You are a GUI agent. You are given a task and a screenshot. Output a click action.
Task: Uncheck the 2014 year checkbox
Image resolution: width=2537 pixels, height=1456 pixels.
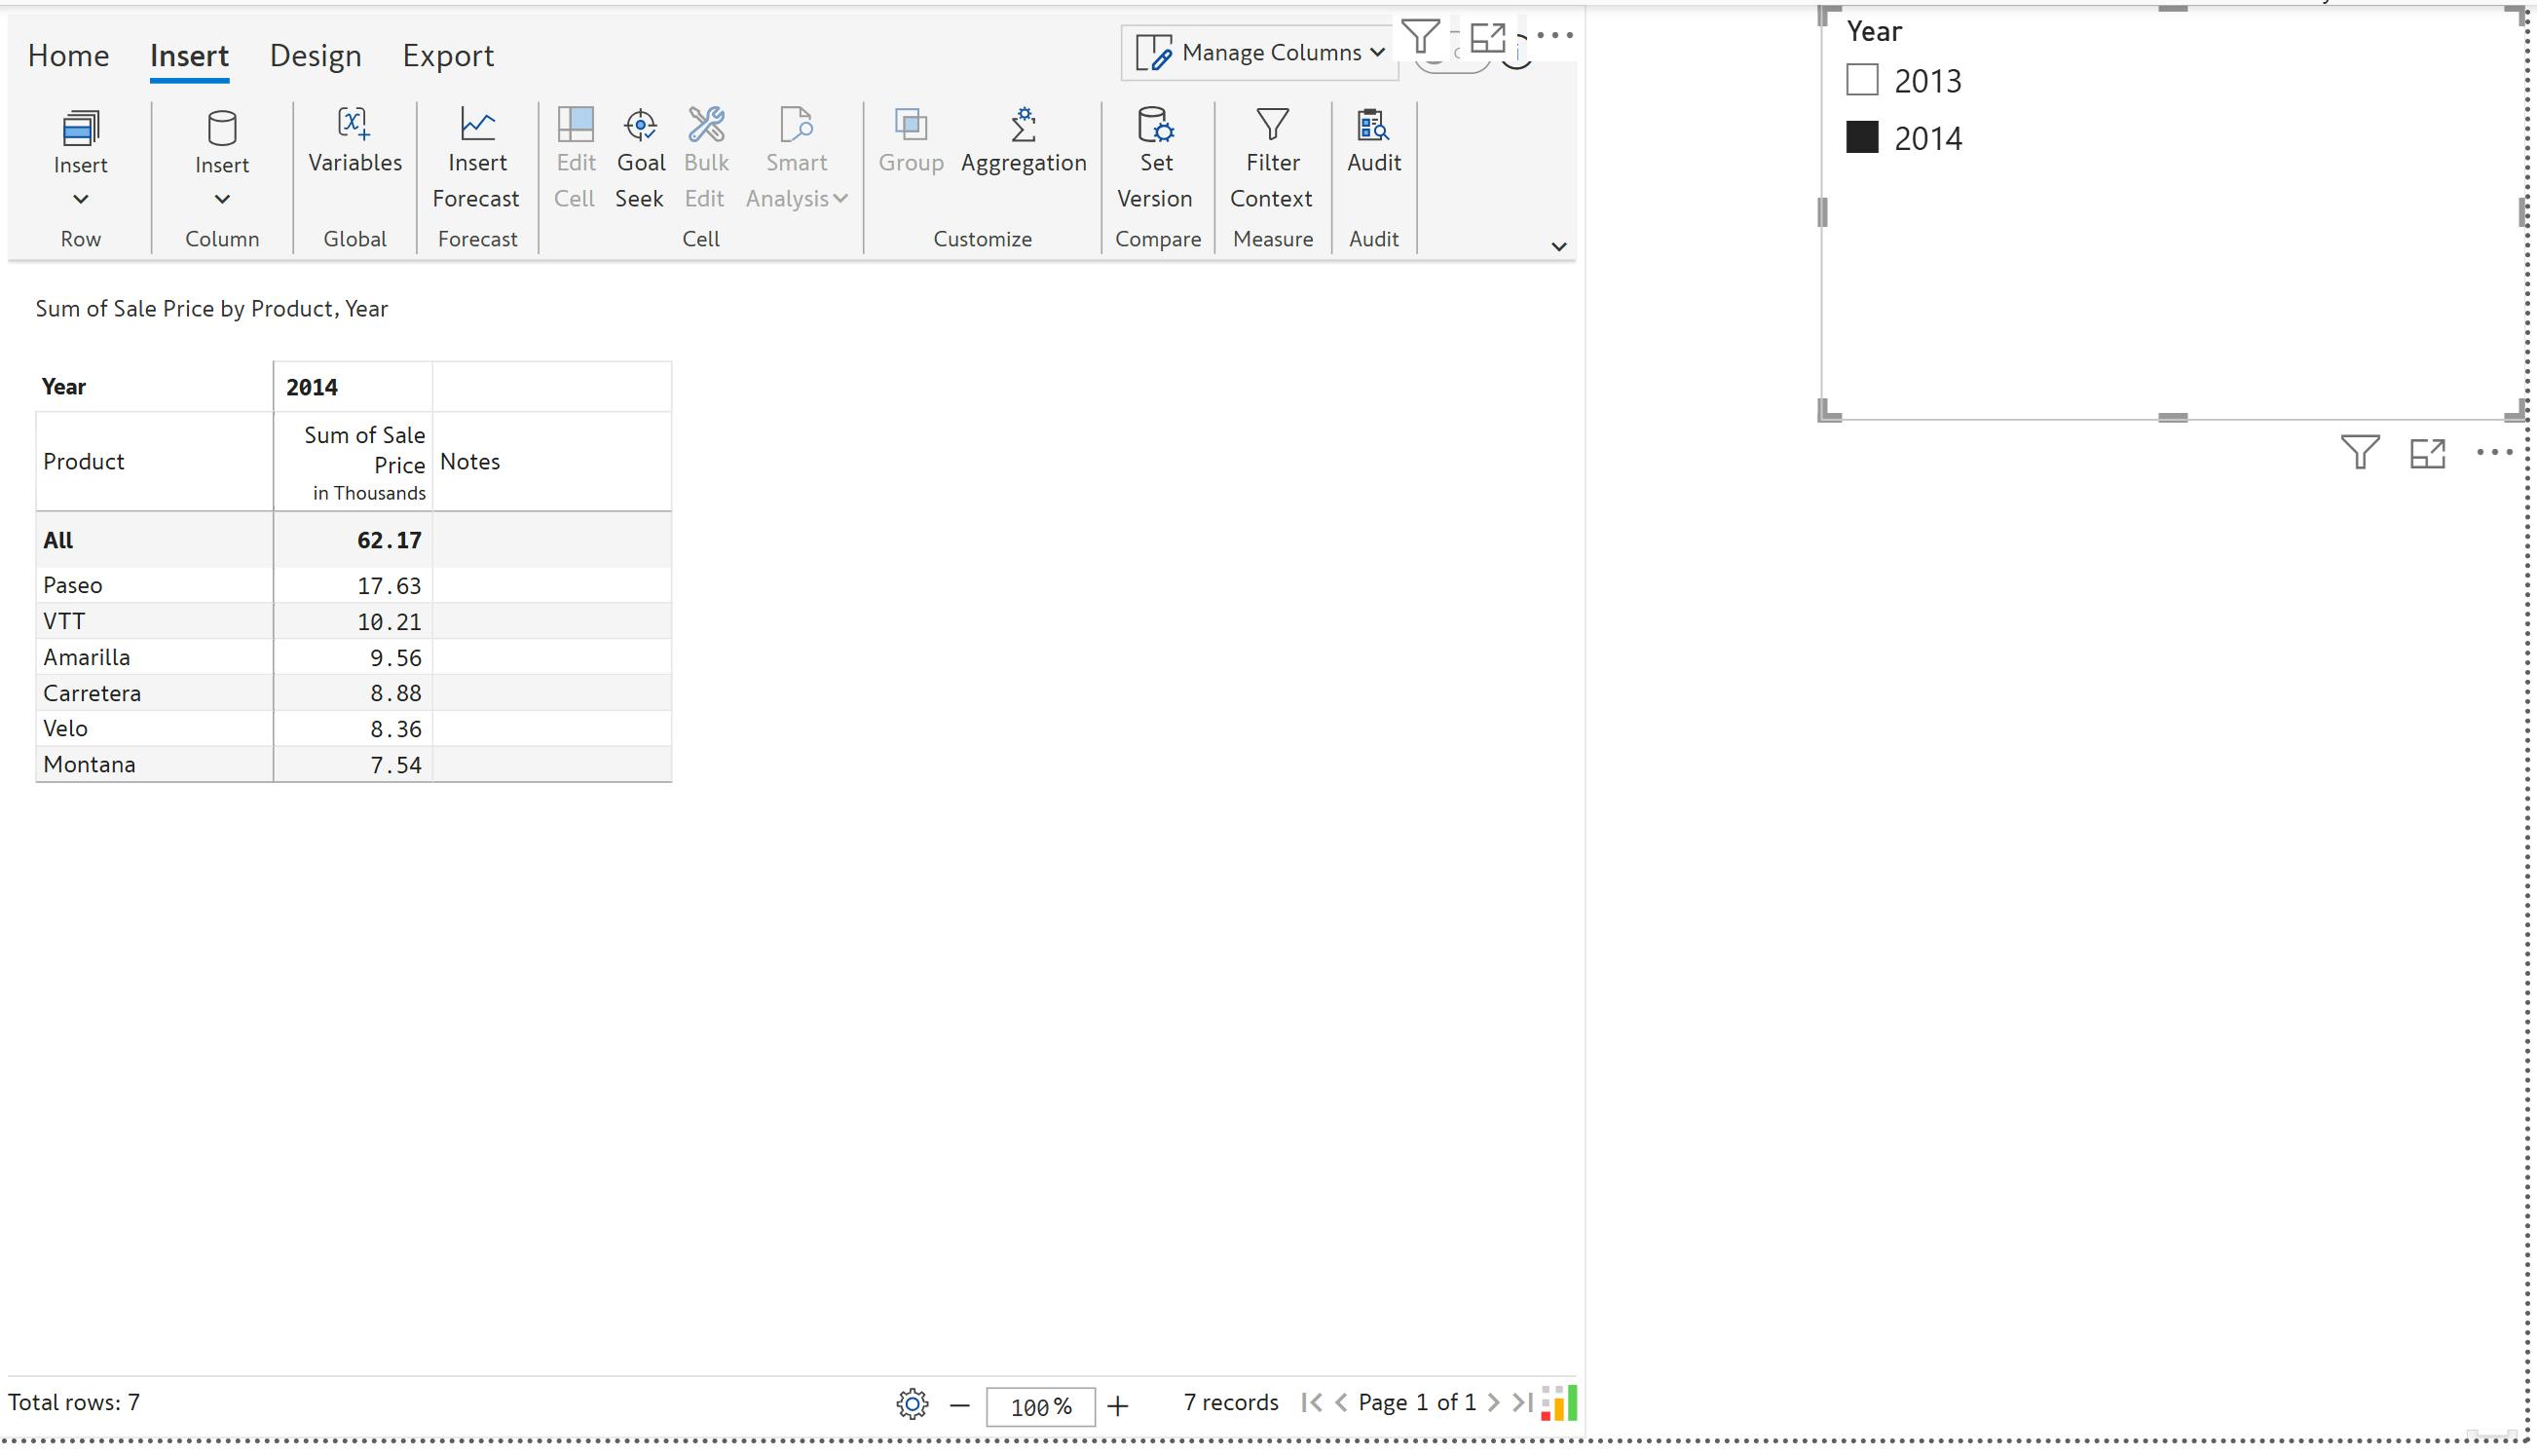(1861, 137)
